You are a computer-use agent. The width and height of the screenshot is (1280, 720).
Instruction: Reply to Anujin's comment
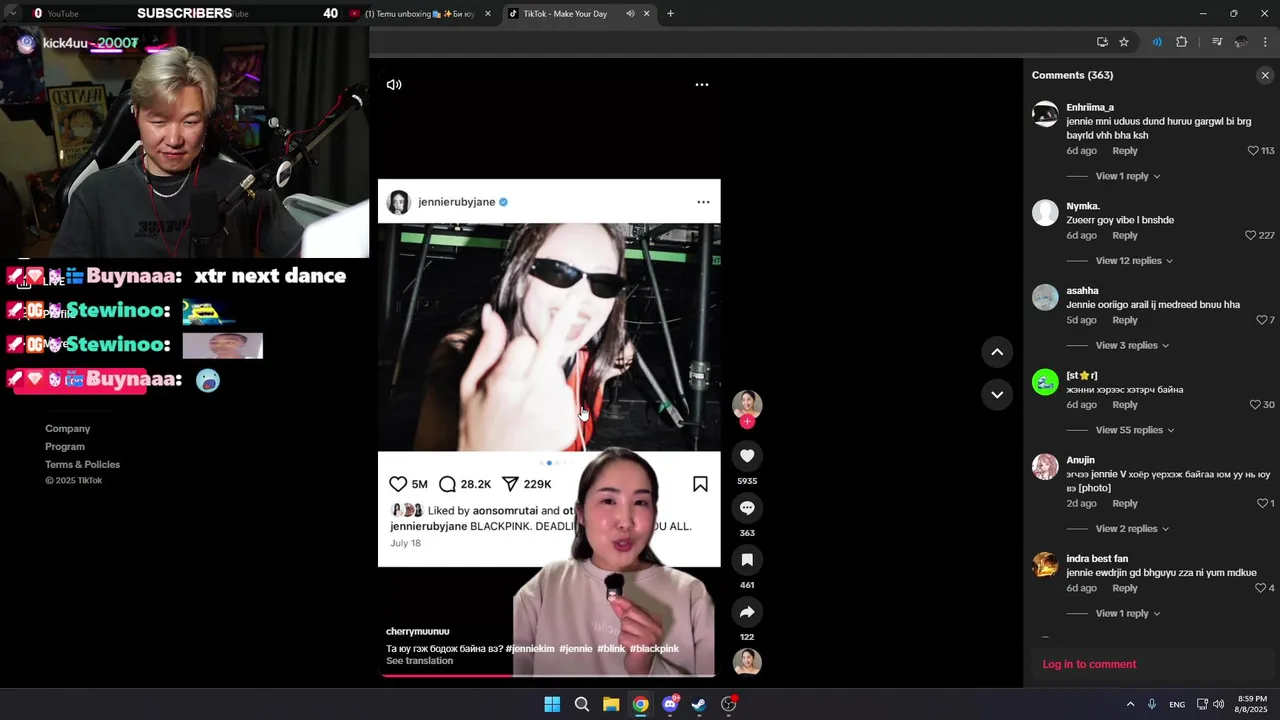(x=1125, y=504)
